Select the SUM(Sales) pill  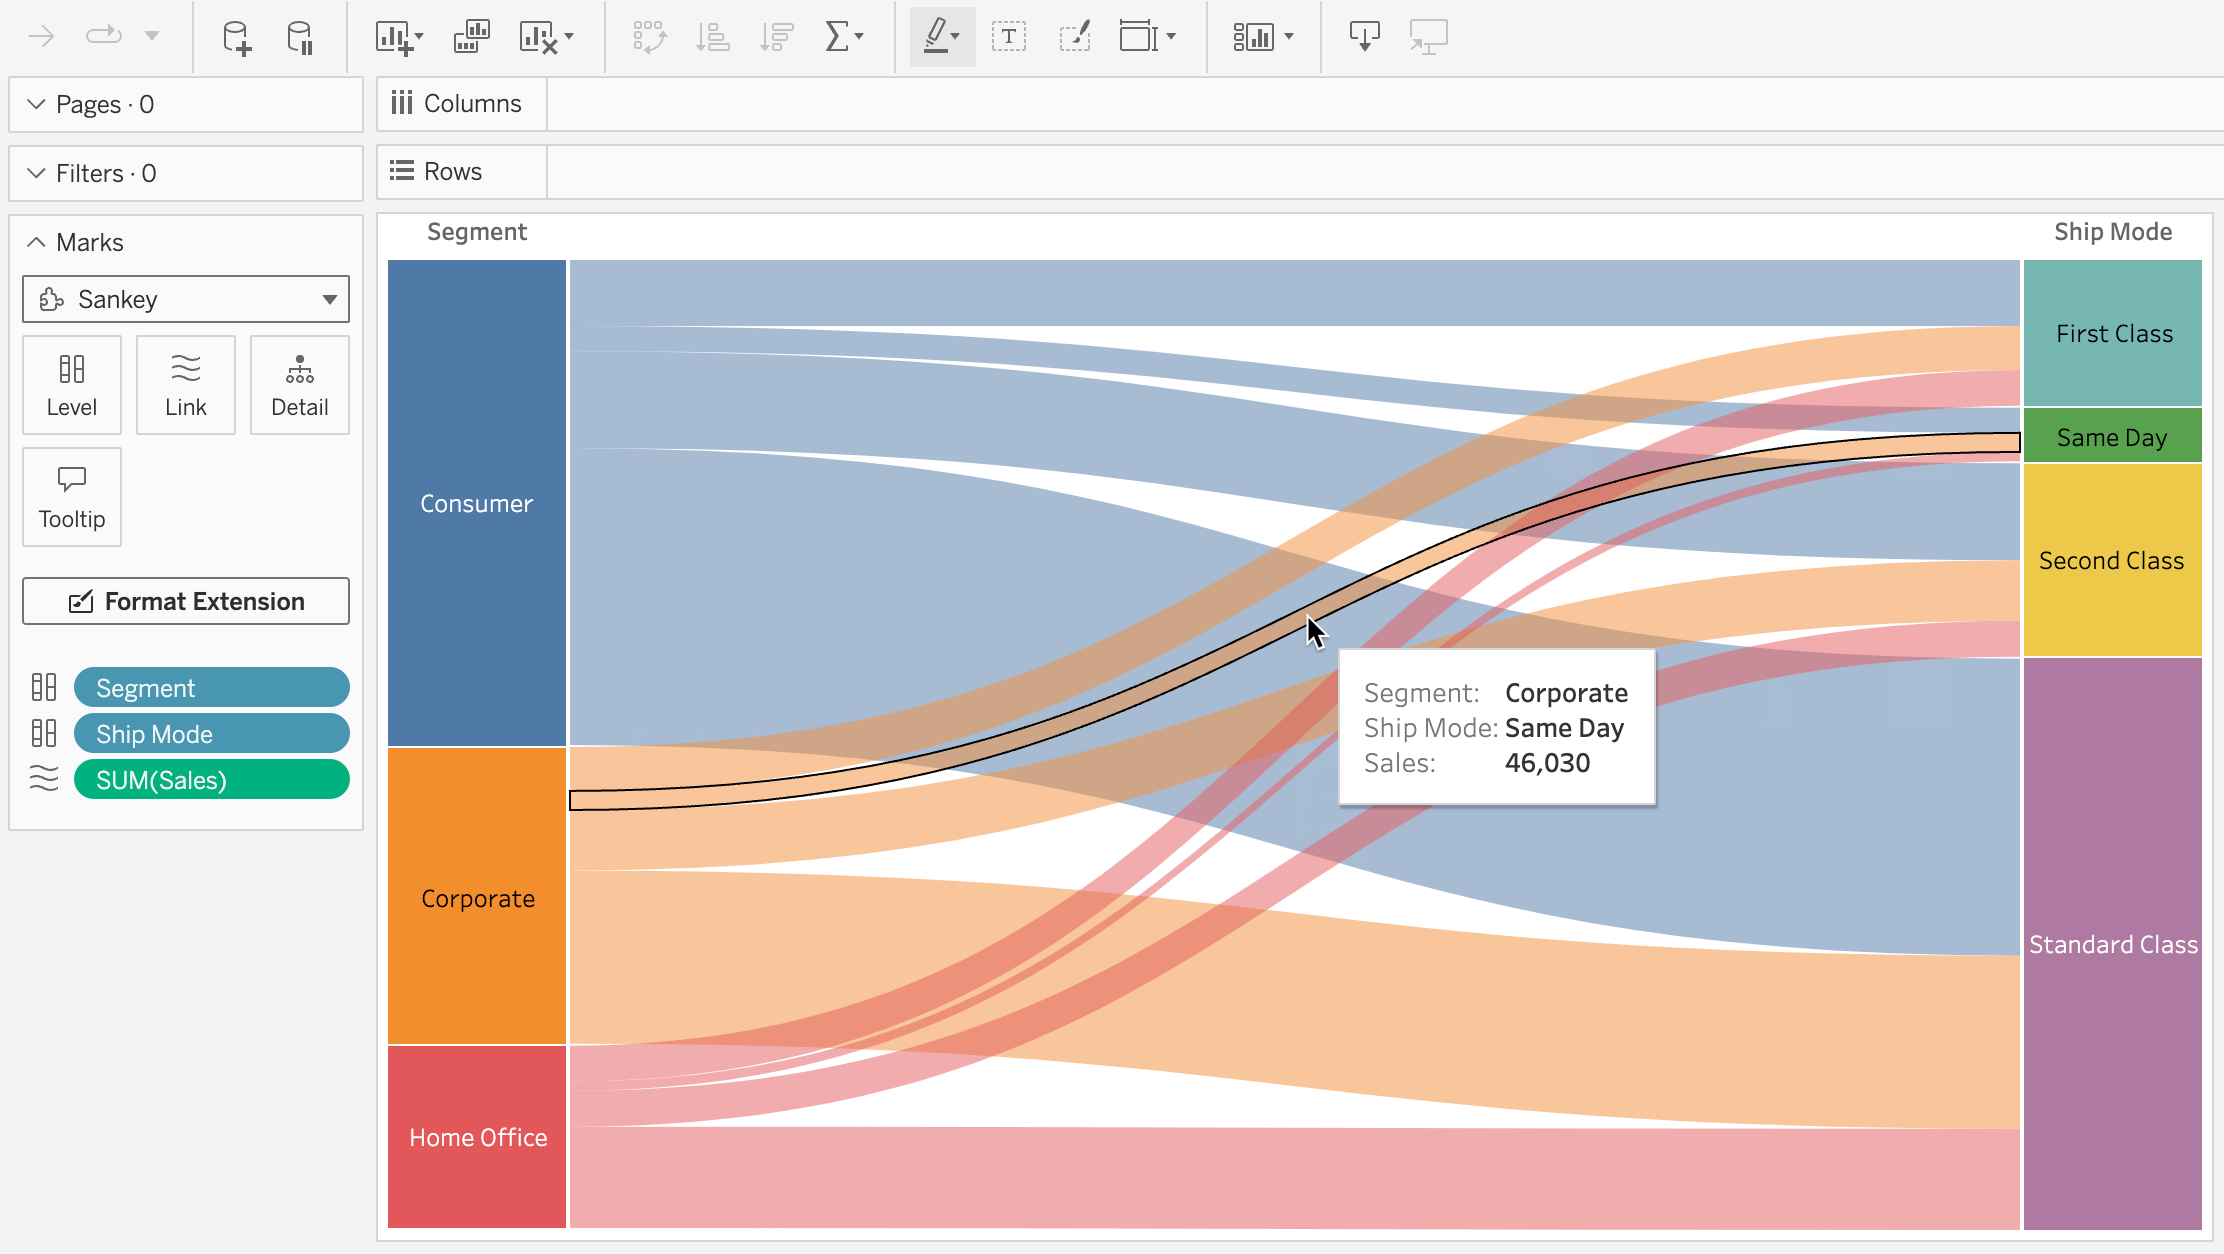point(211,780)
